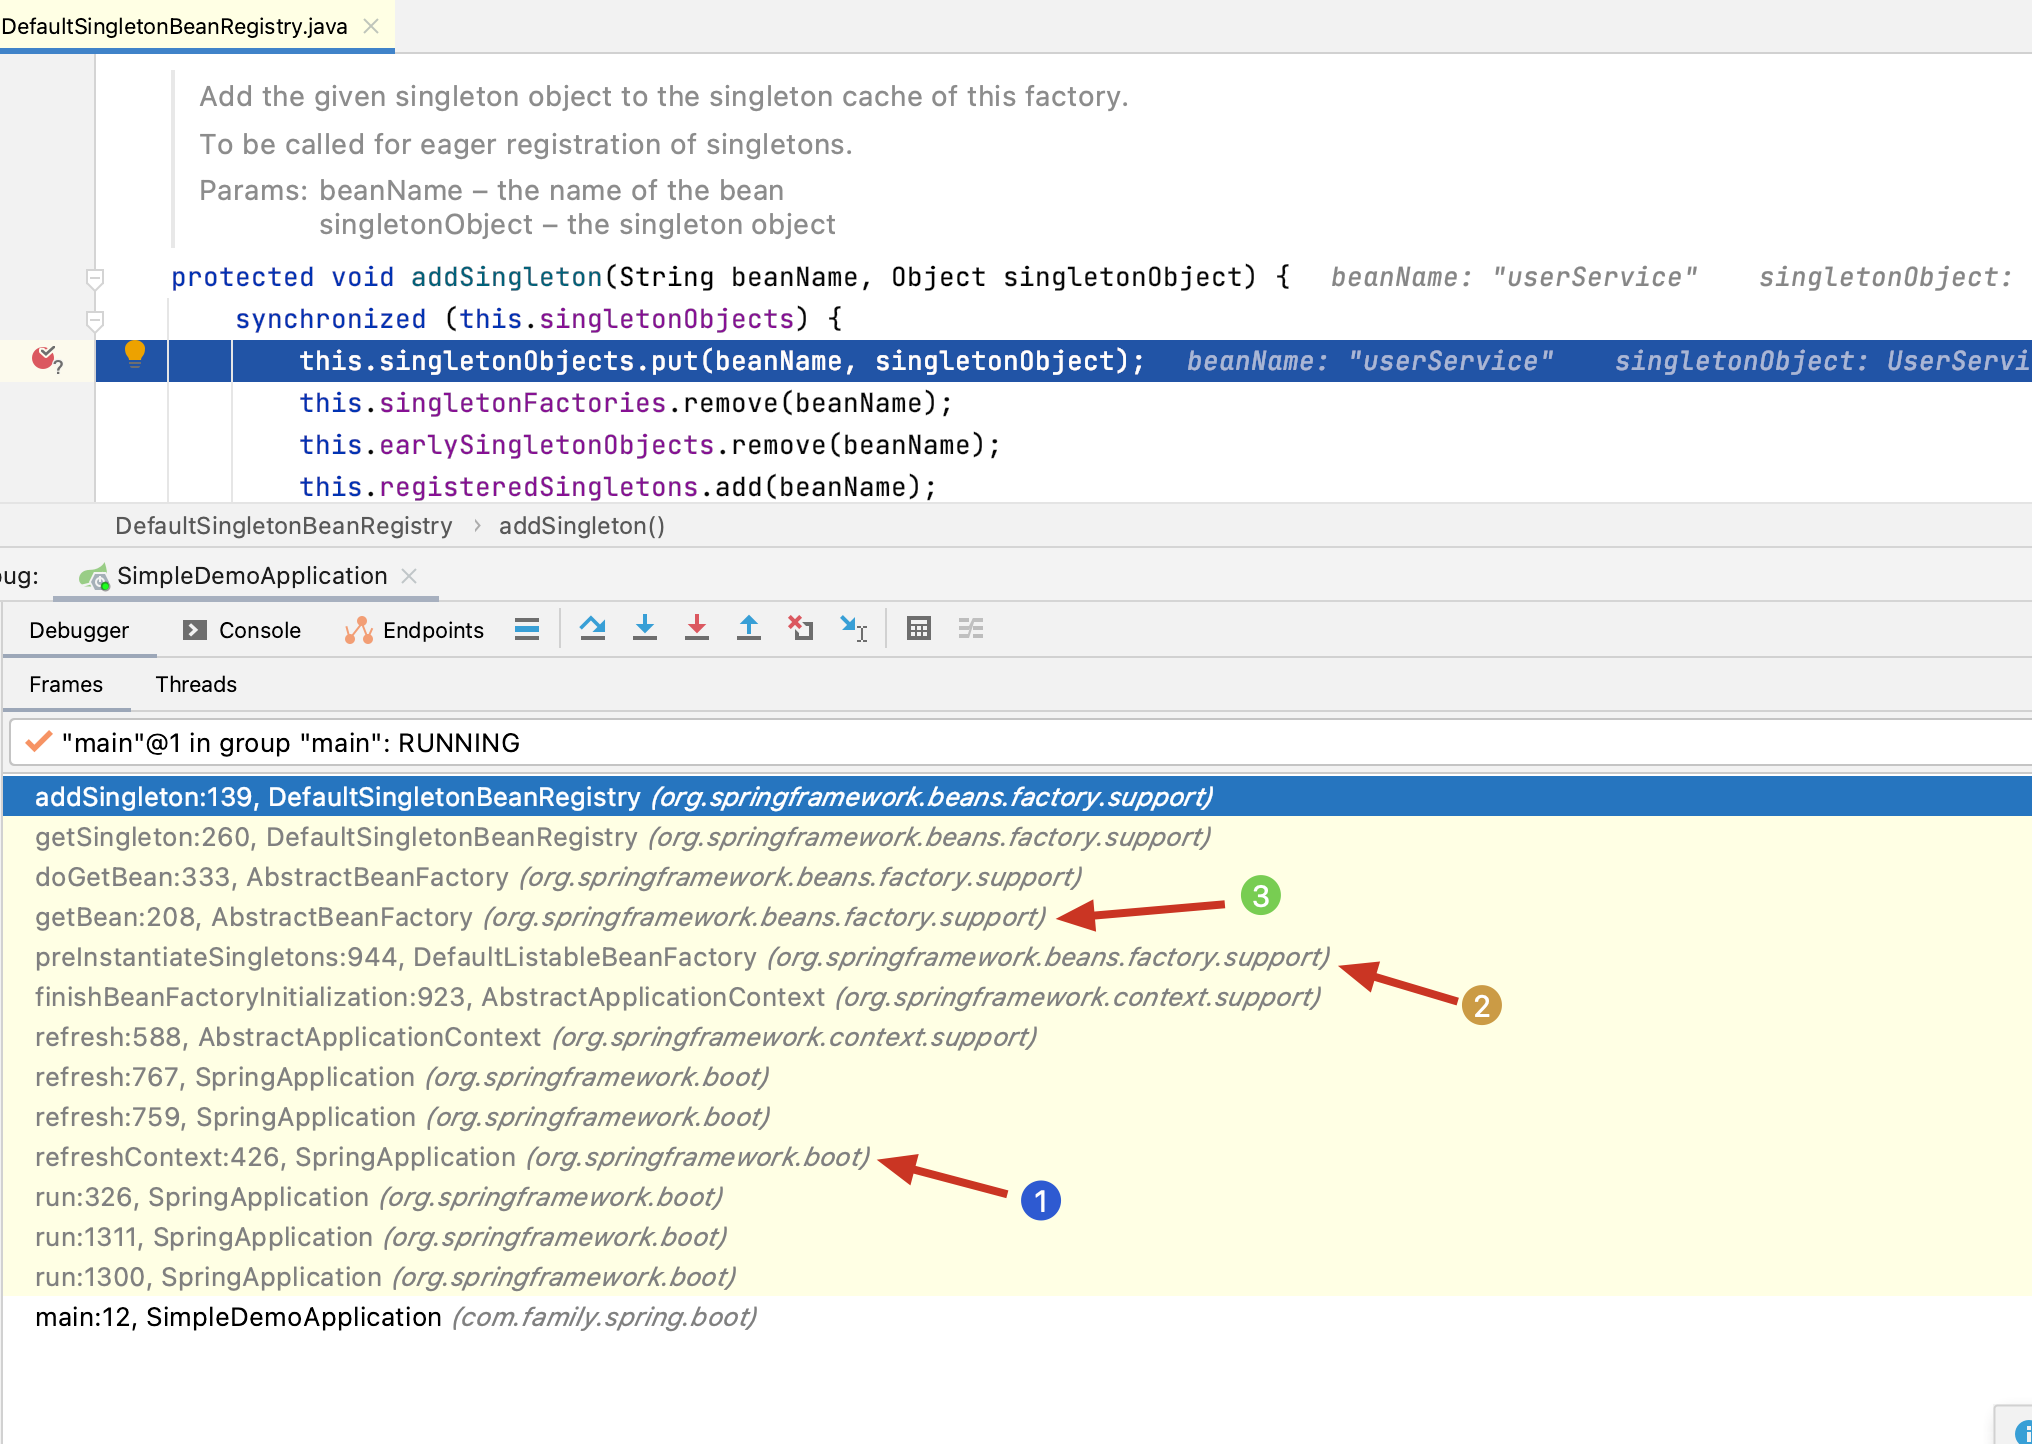2032x1444 pixels.
Task: Click the singletonFactories.remove code line
Action: tap(626, 403)
